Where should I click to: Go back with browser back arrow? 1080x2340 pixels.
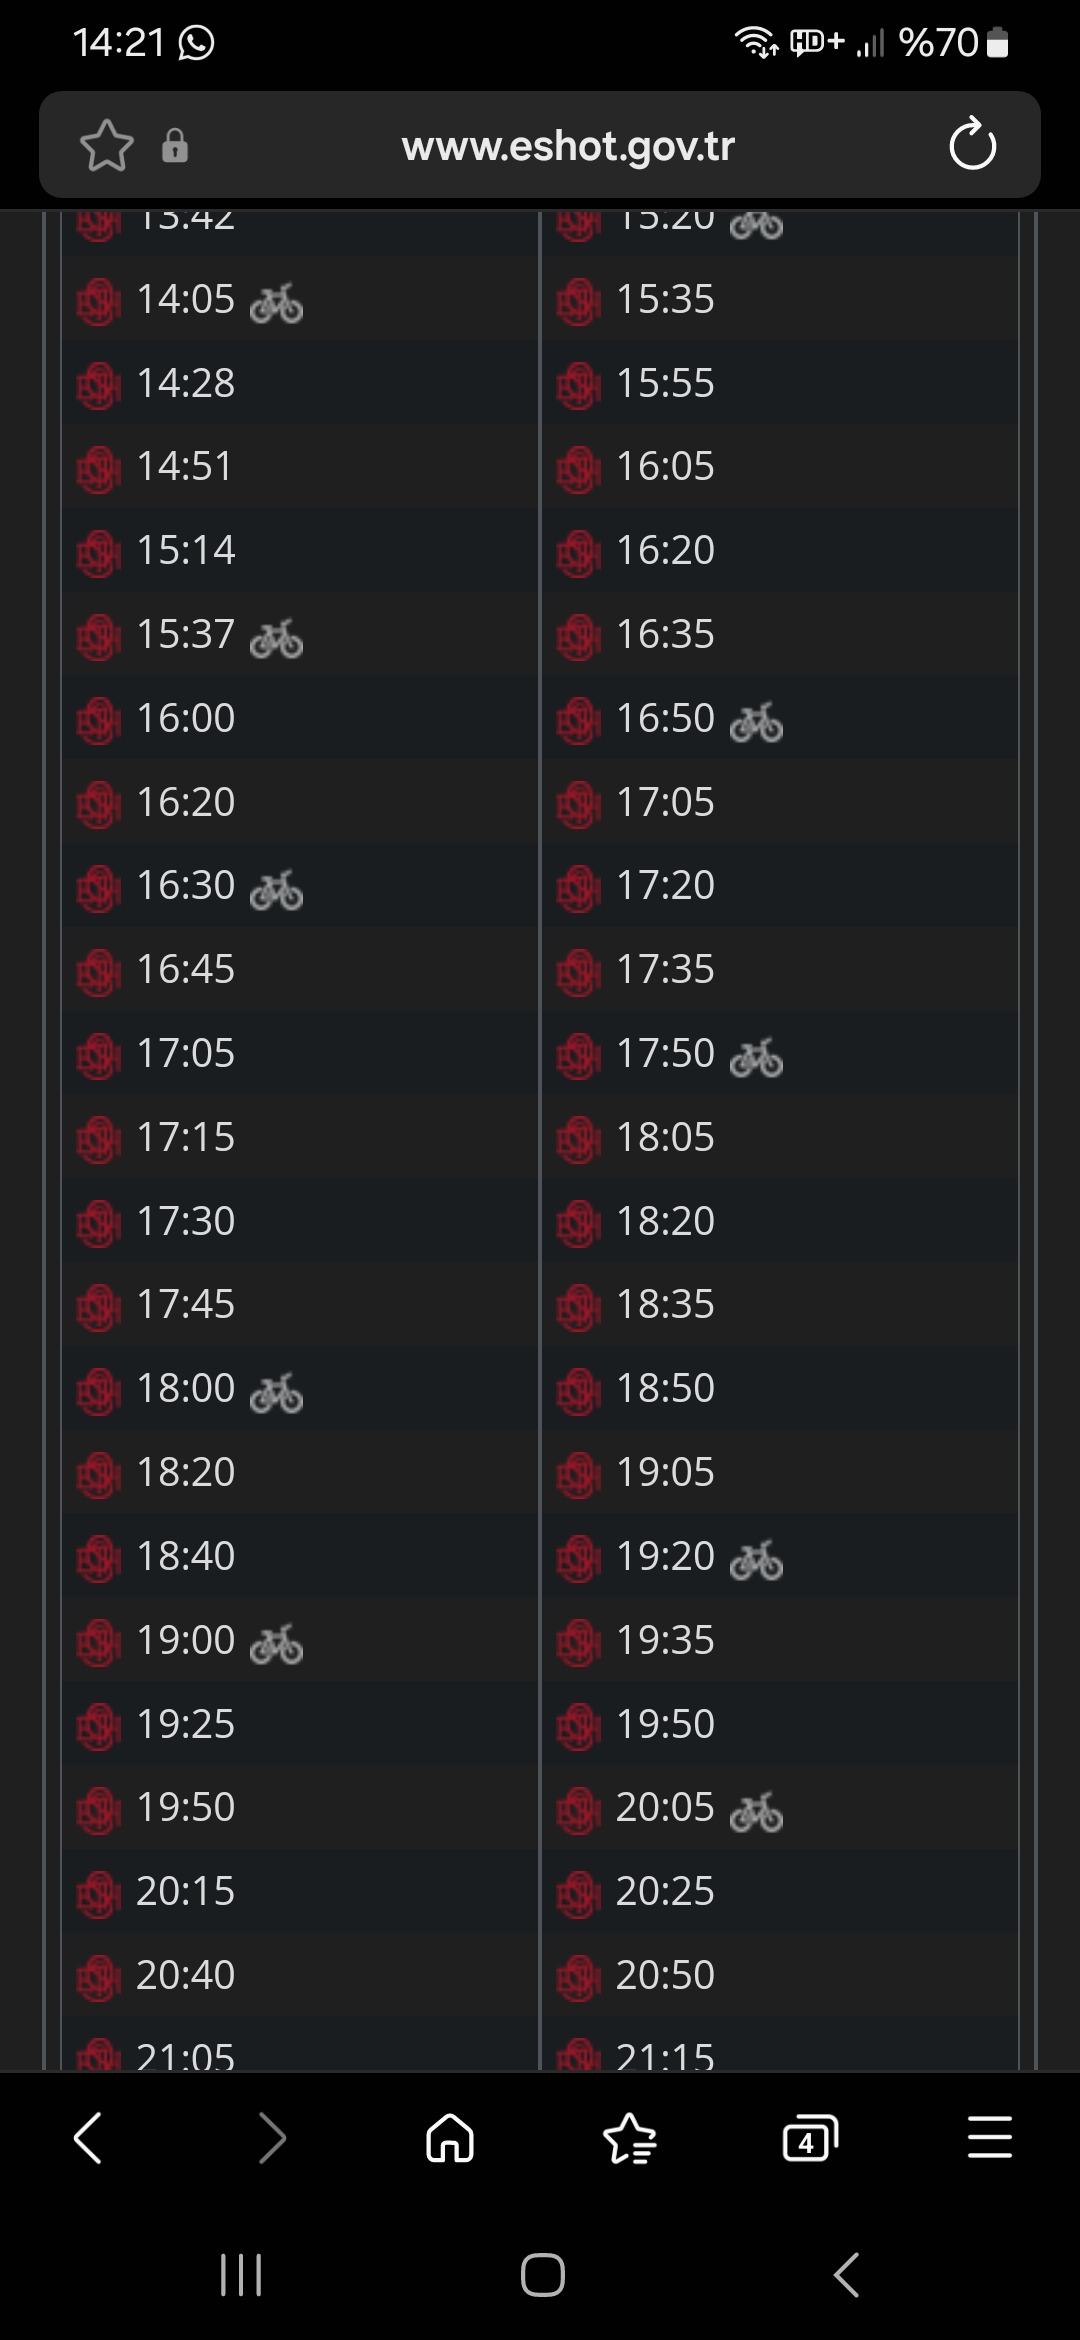(x=88, y=2139)
